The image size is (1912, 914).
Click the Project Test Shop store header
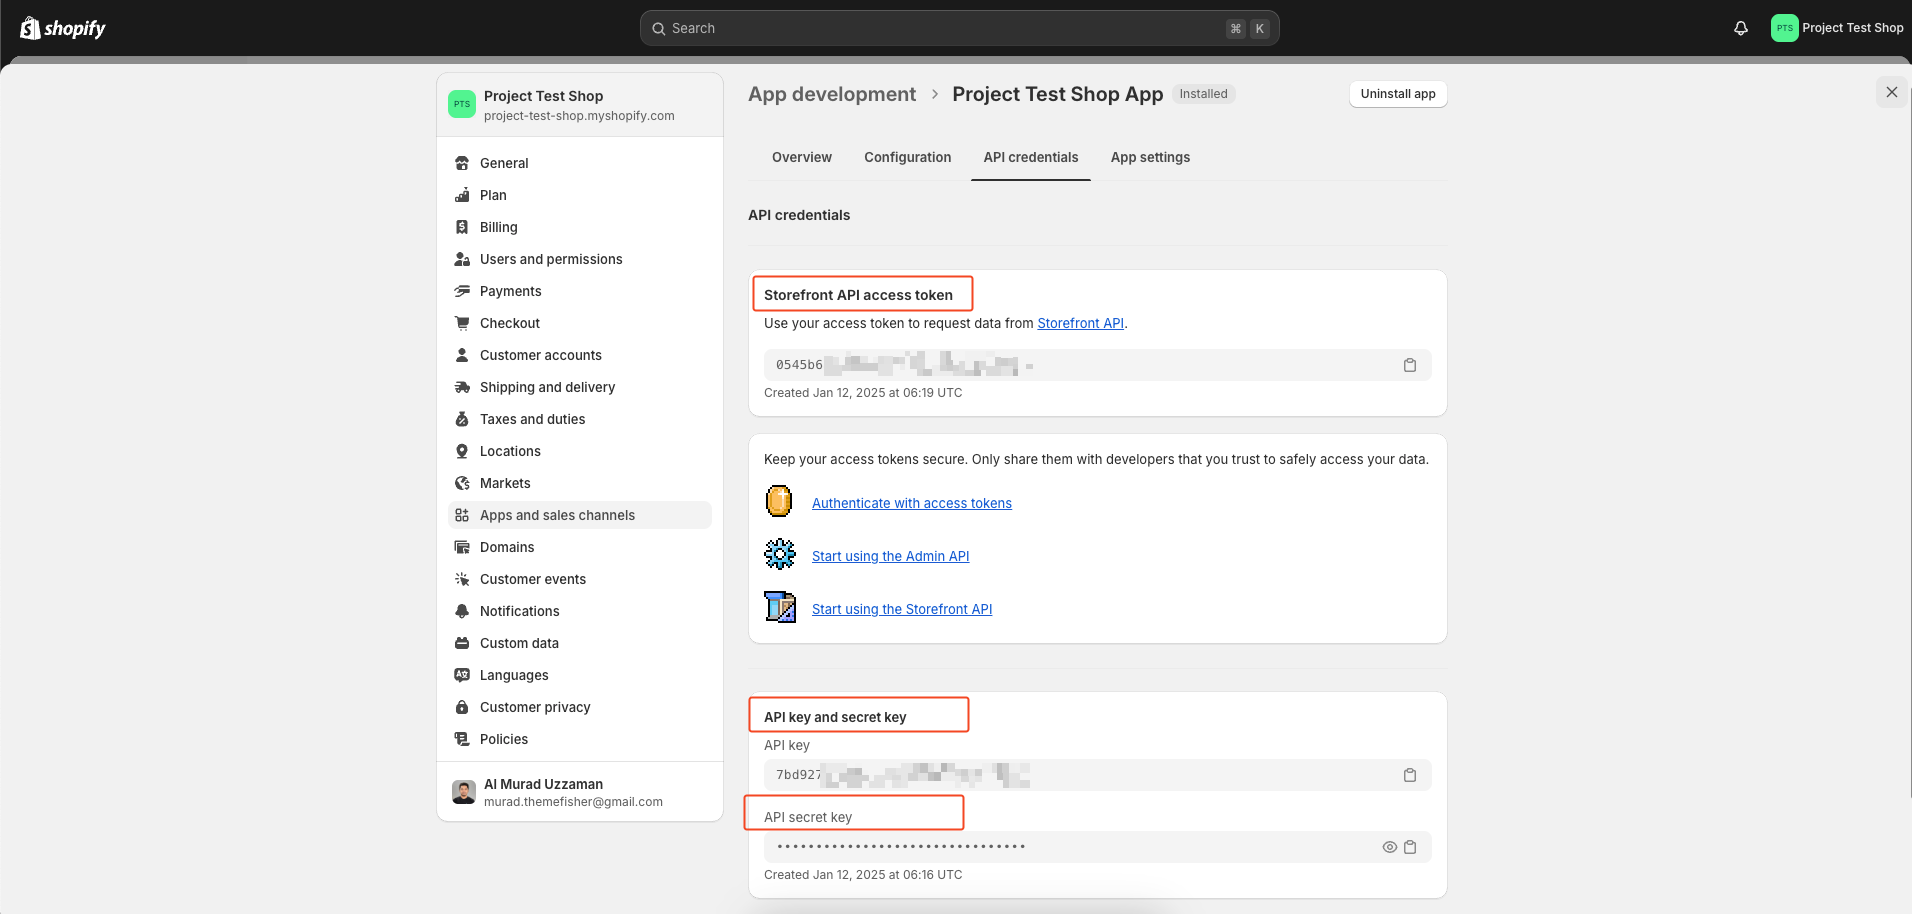(580, 105)
